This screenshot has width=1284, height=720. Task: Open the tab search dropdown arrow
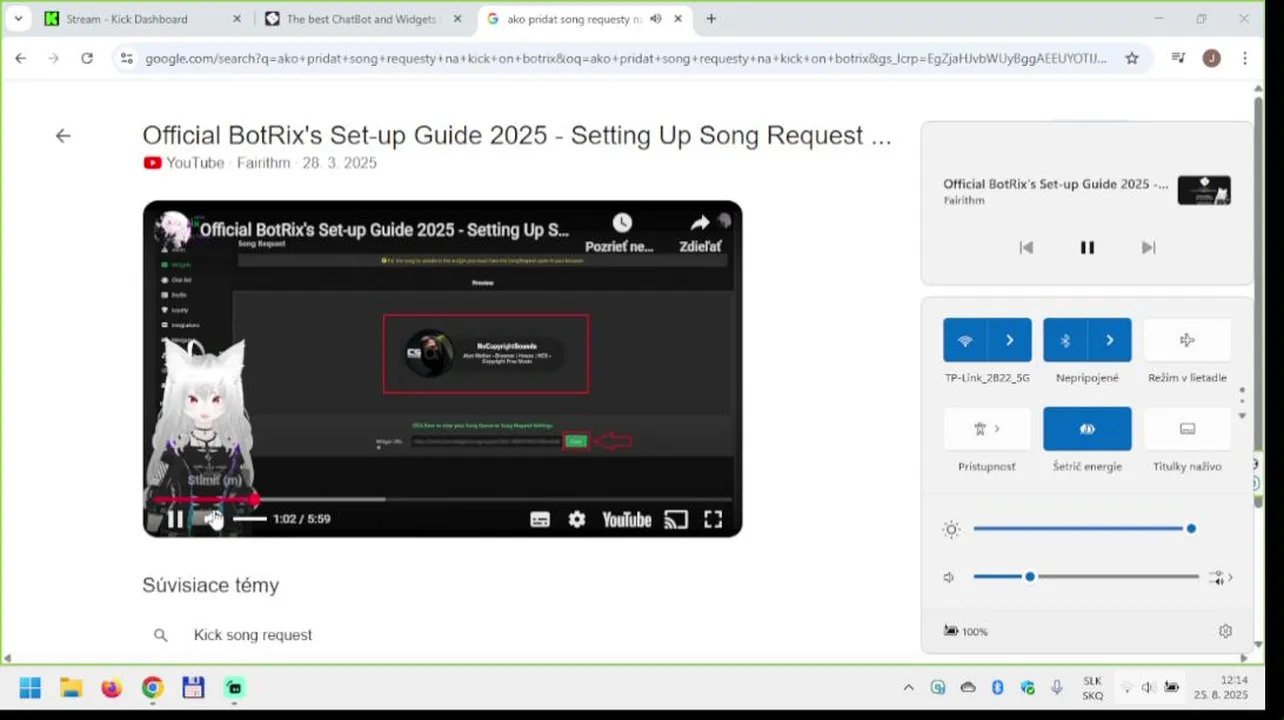18,19
